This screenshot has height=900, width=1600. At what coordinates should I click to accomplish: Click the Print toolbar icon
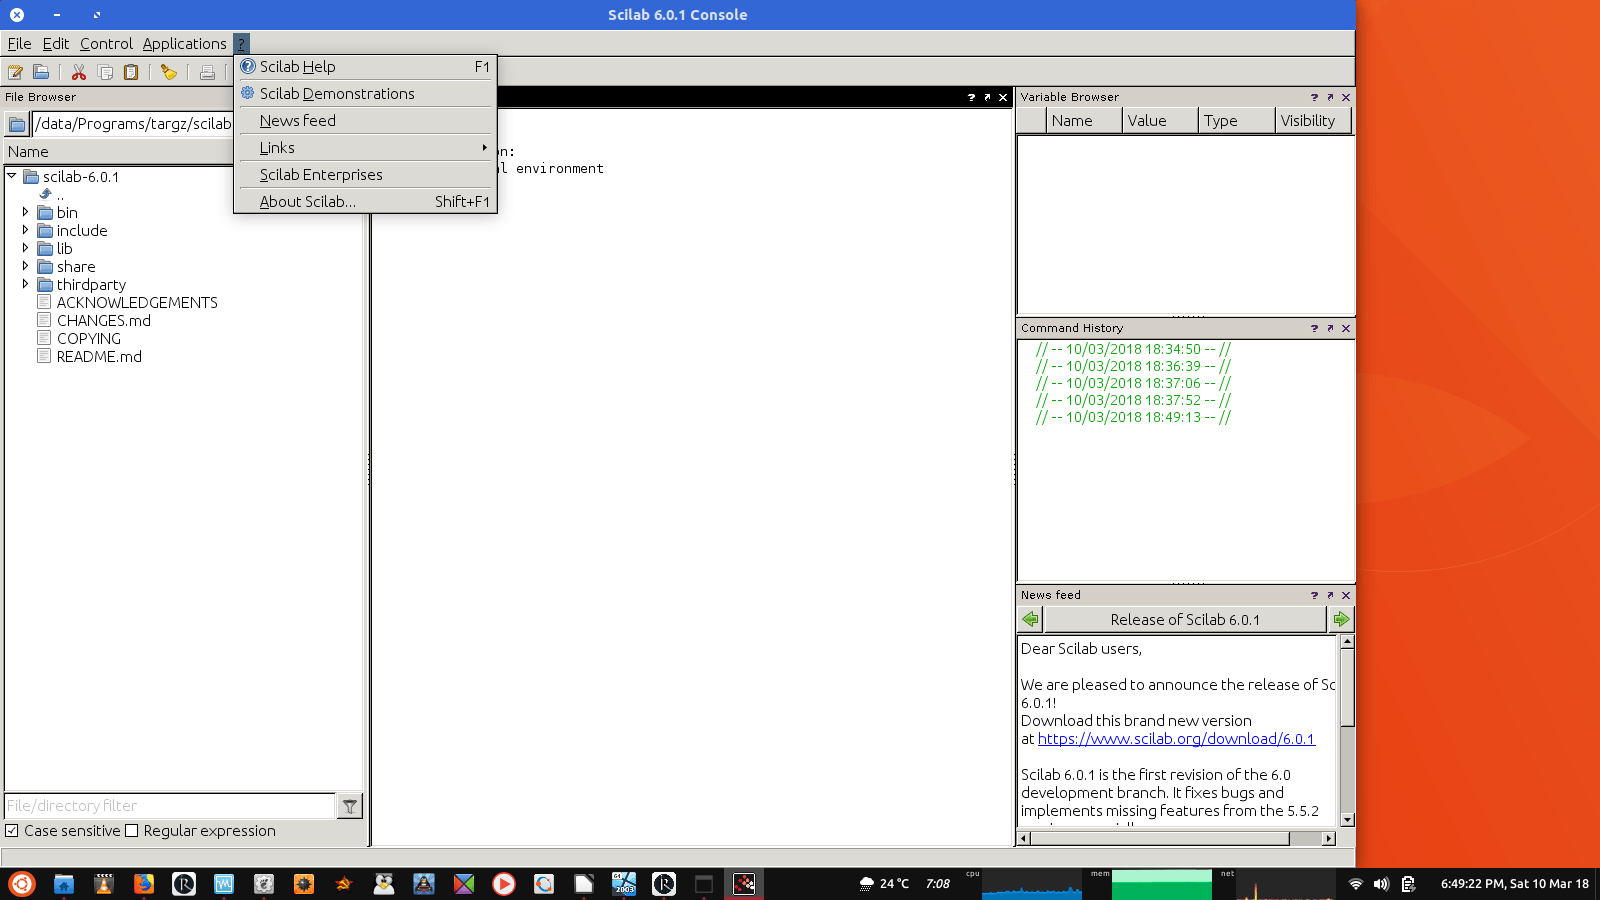coord(207,72)
